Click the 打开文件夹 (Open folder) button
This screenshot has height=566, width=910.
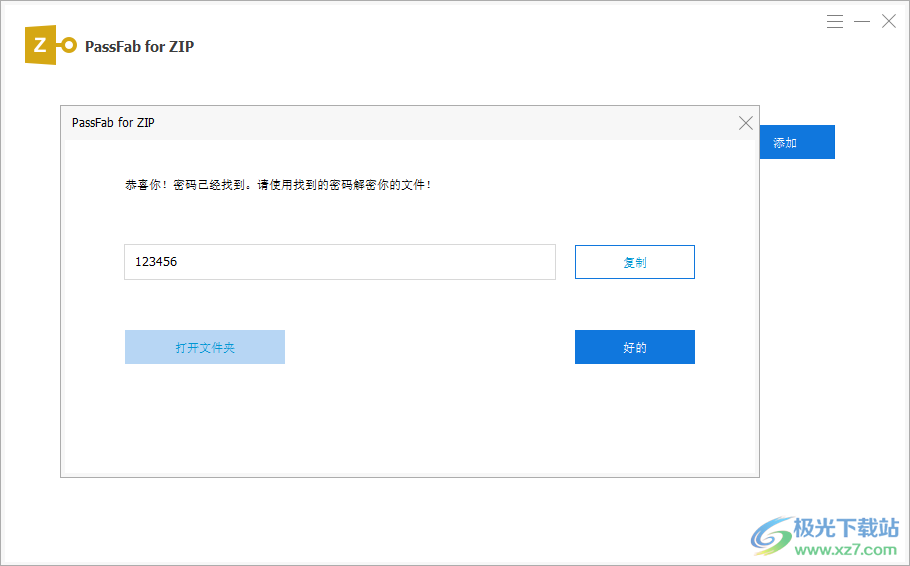point(205,347)
